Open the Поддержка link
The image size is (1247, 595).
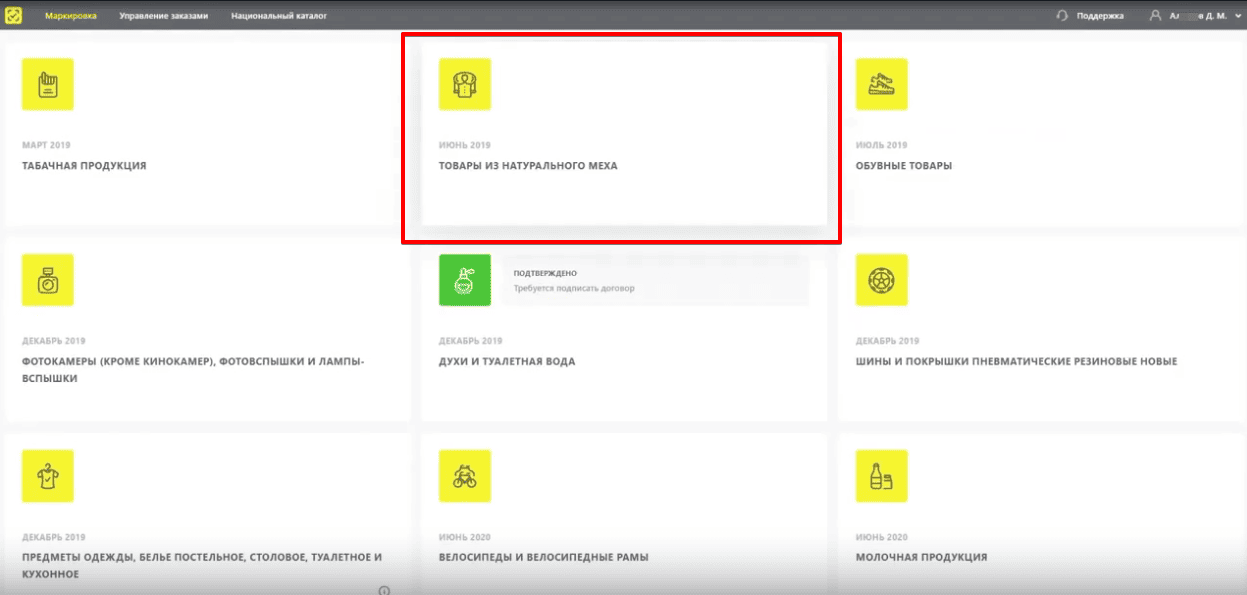[x=1100, y=16]
